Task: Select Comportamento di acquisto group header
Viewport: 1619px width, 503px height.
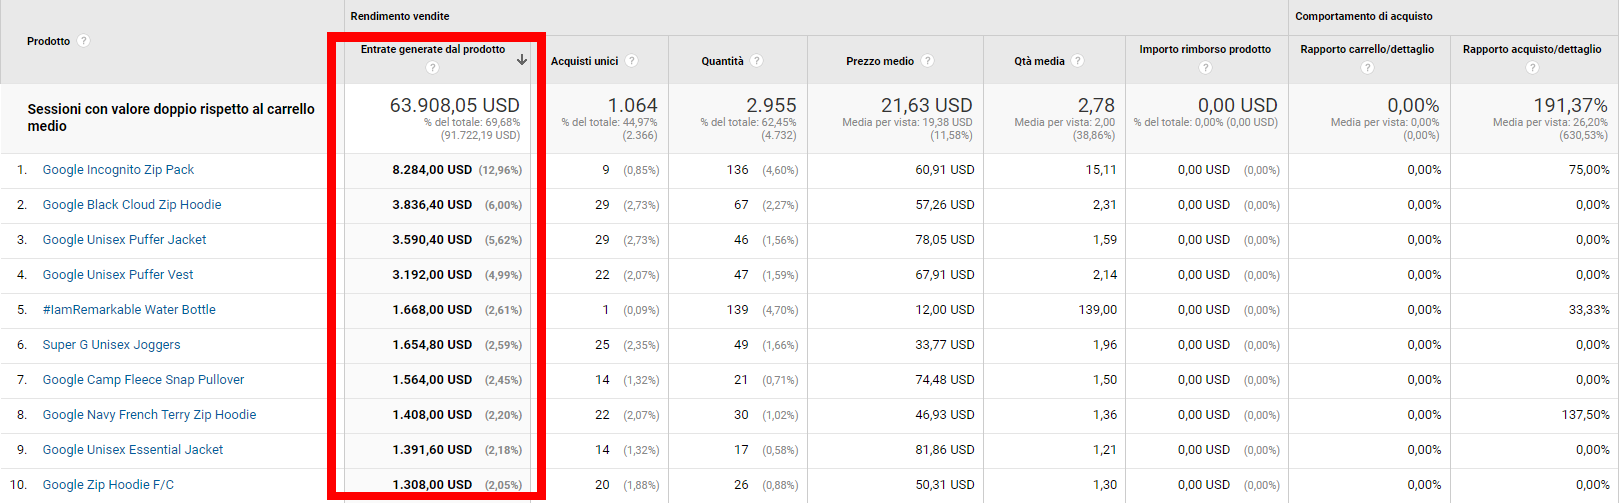Action: point(1364,16)
